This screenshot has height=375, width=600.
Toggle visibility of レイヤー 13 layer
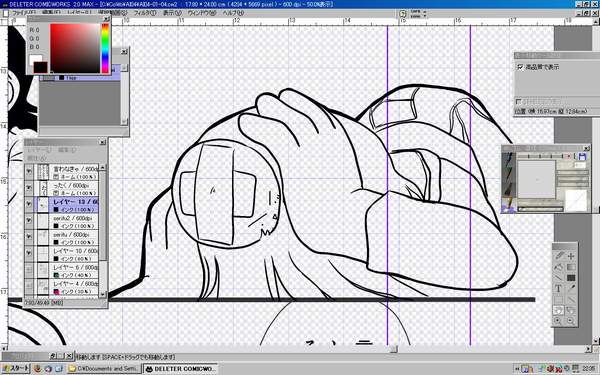coord(29,205)
